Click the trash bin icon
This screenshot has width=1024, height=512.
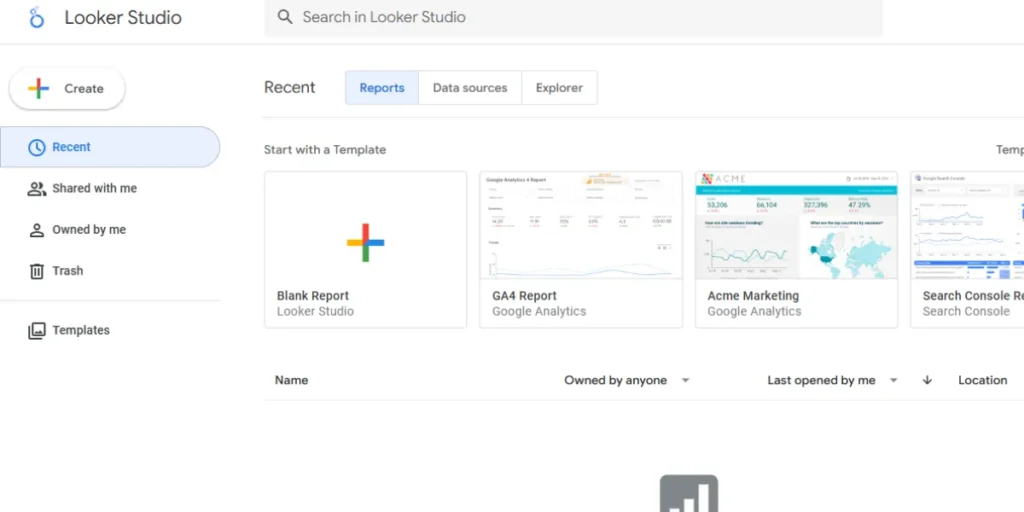pyautogui.click(x=37, y=271)
